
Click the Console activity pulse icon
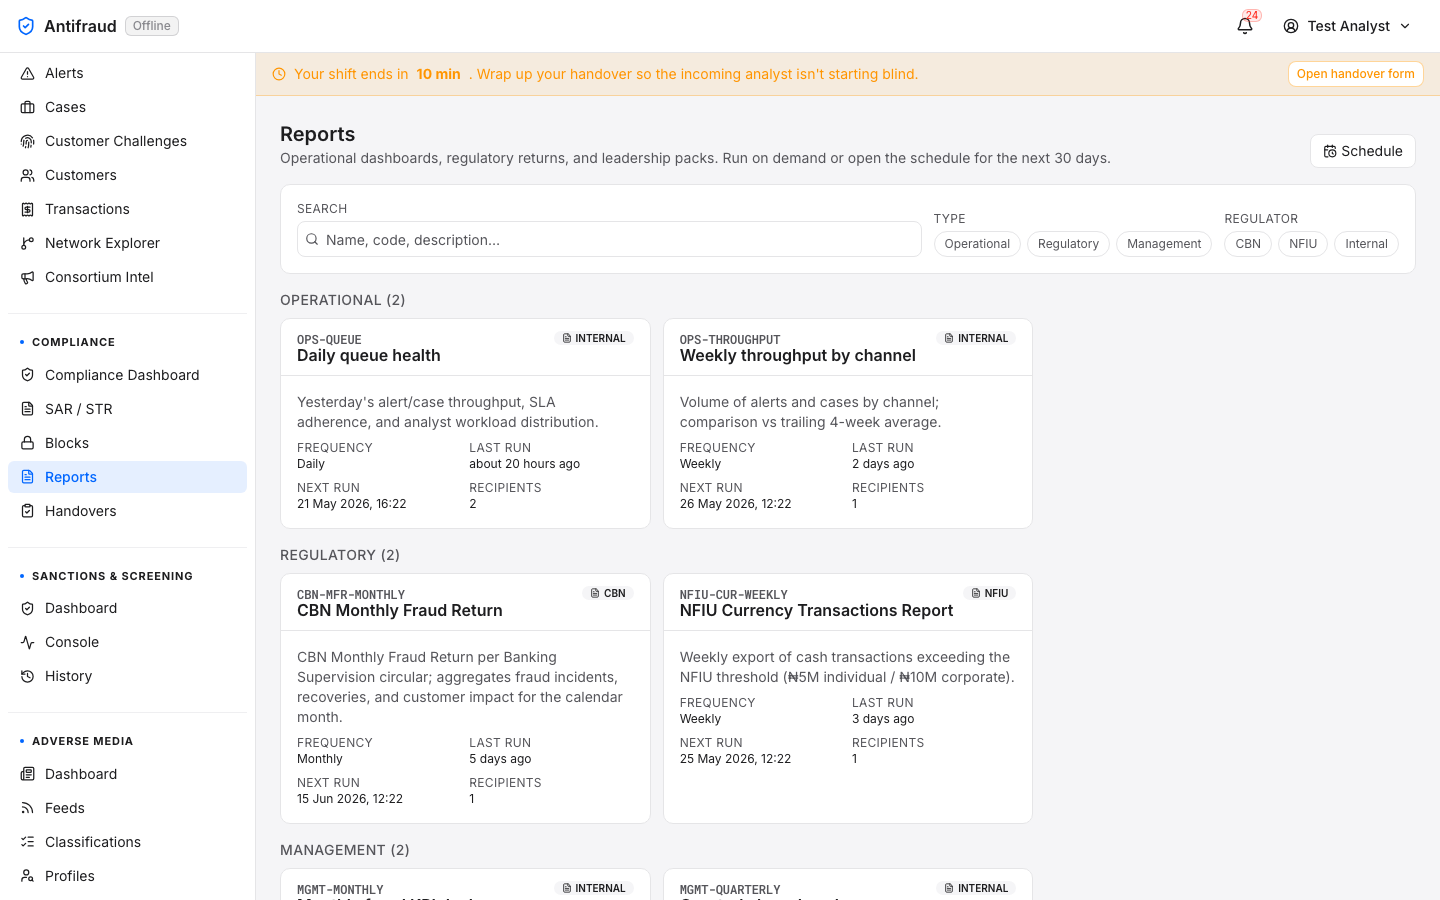coord(28,642)
